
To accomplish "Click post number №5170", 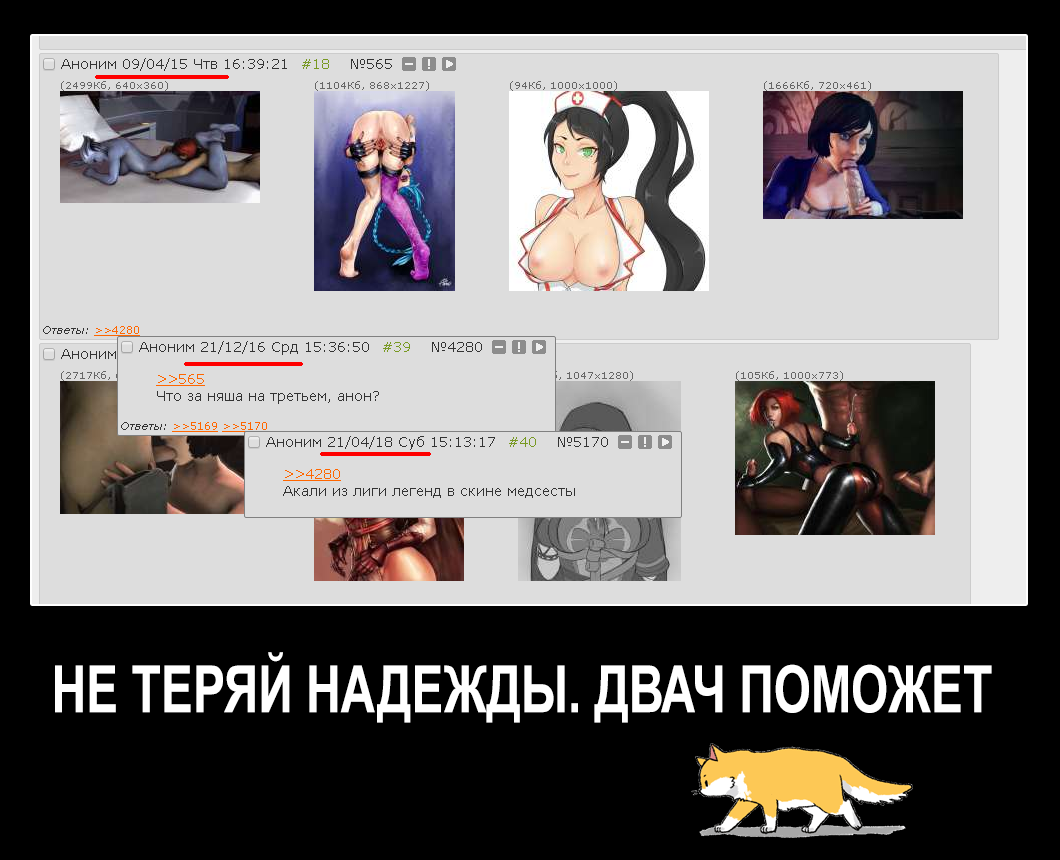I will pyautogui.click(x=583, y=442).
